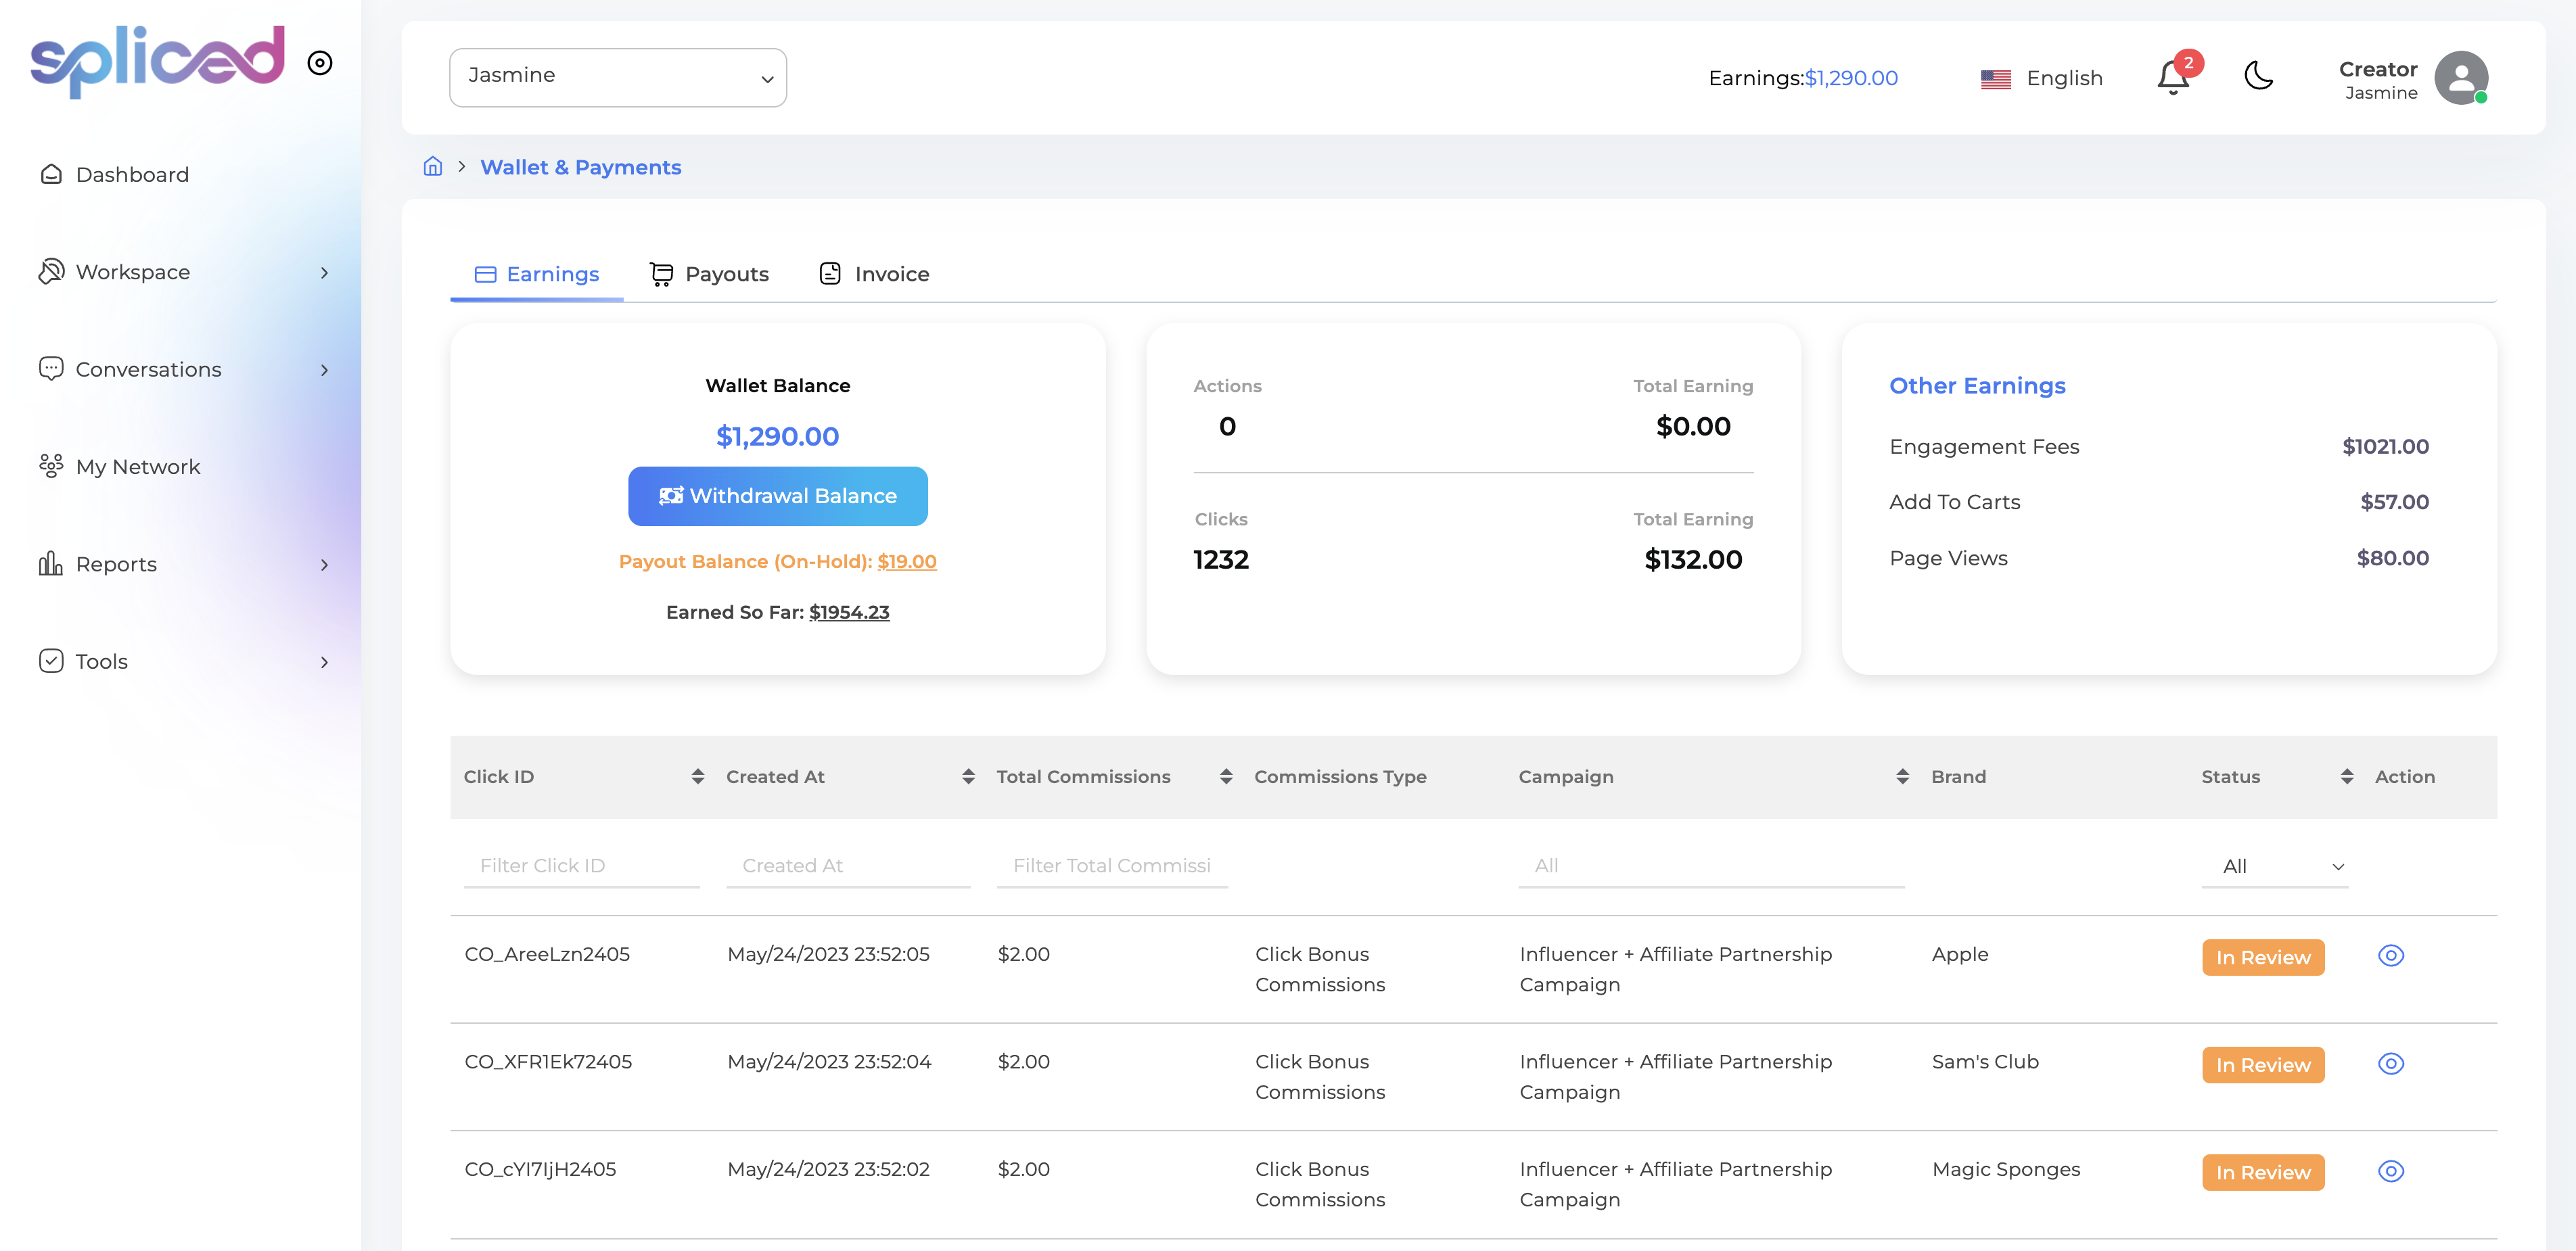Image resolution: width=2576 pixels, height=1251 pixels.
Task: Click the notifications bell icon
Action: (2172, 76)
